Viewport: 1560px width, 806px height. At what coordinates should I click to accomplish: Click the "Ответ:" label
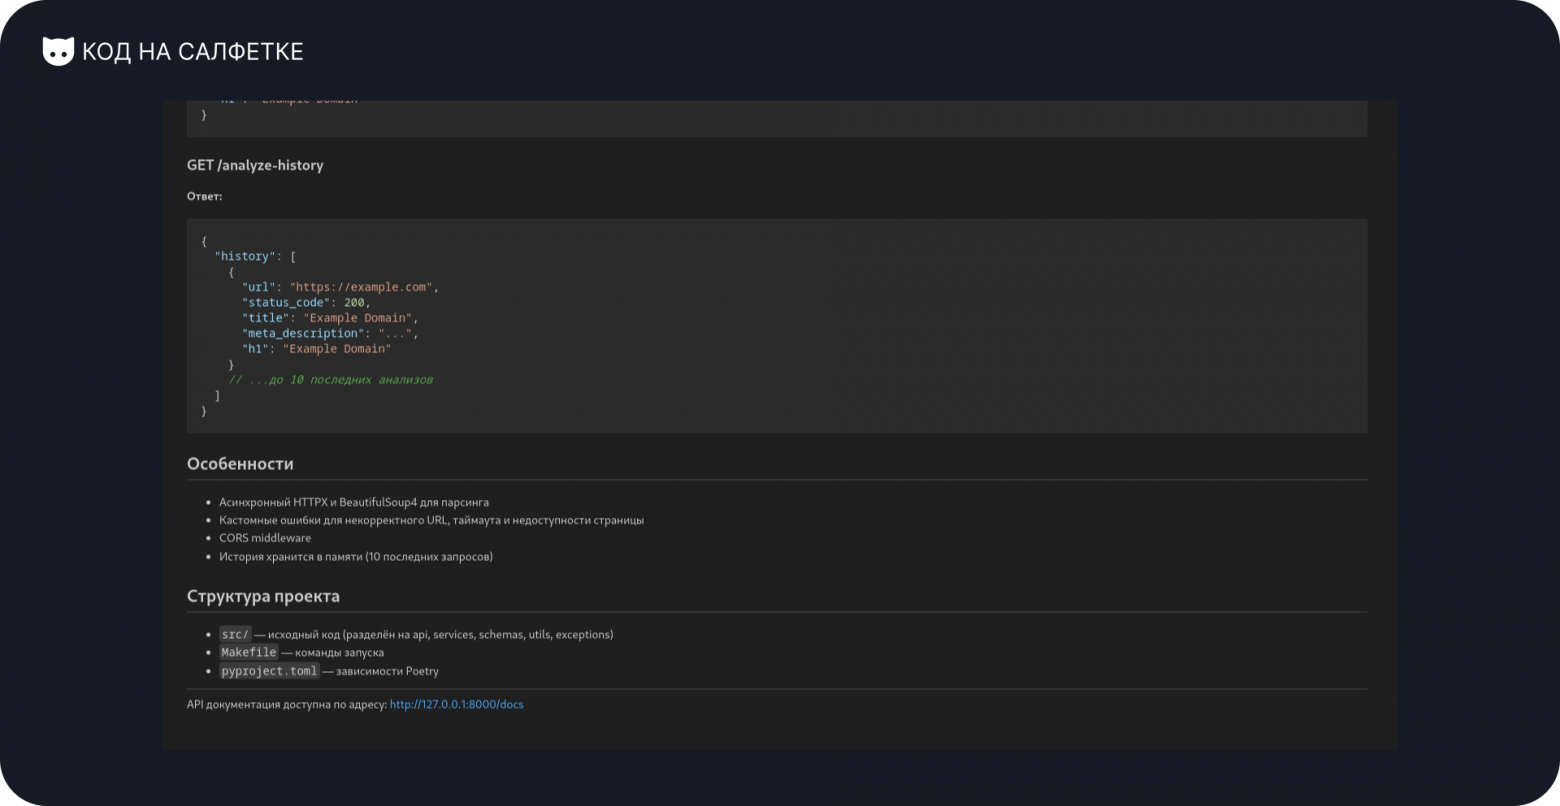coord(204,196)
